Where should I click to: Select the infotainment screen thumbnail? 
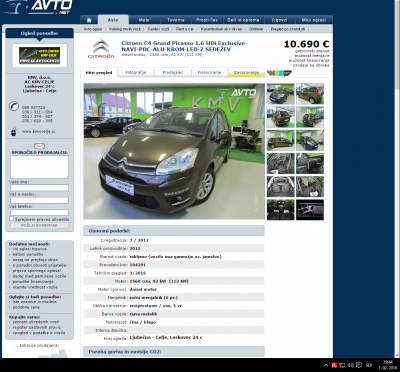(x=310, y=210)
